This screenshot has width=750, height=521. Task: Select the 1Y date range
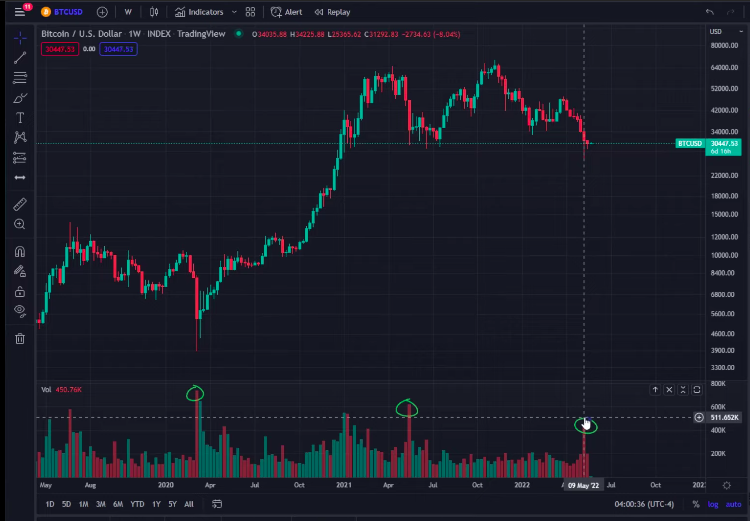pos(156,504)
